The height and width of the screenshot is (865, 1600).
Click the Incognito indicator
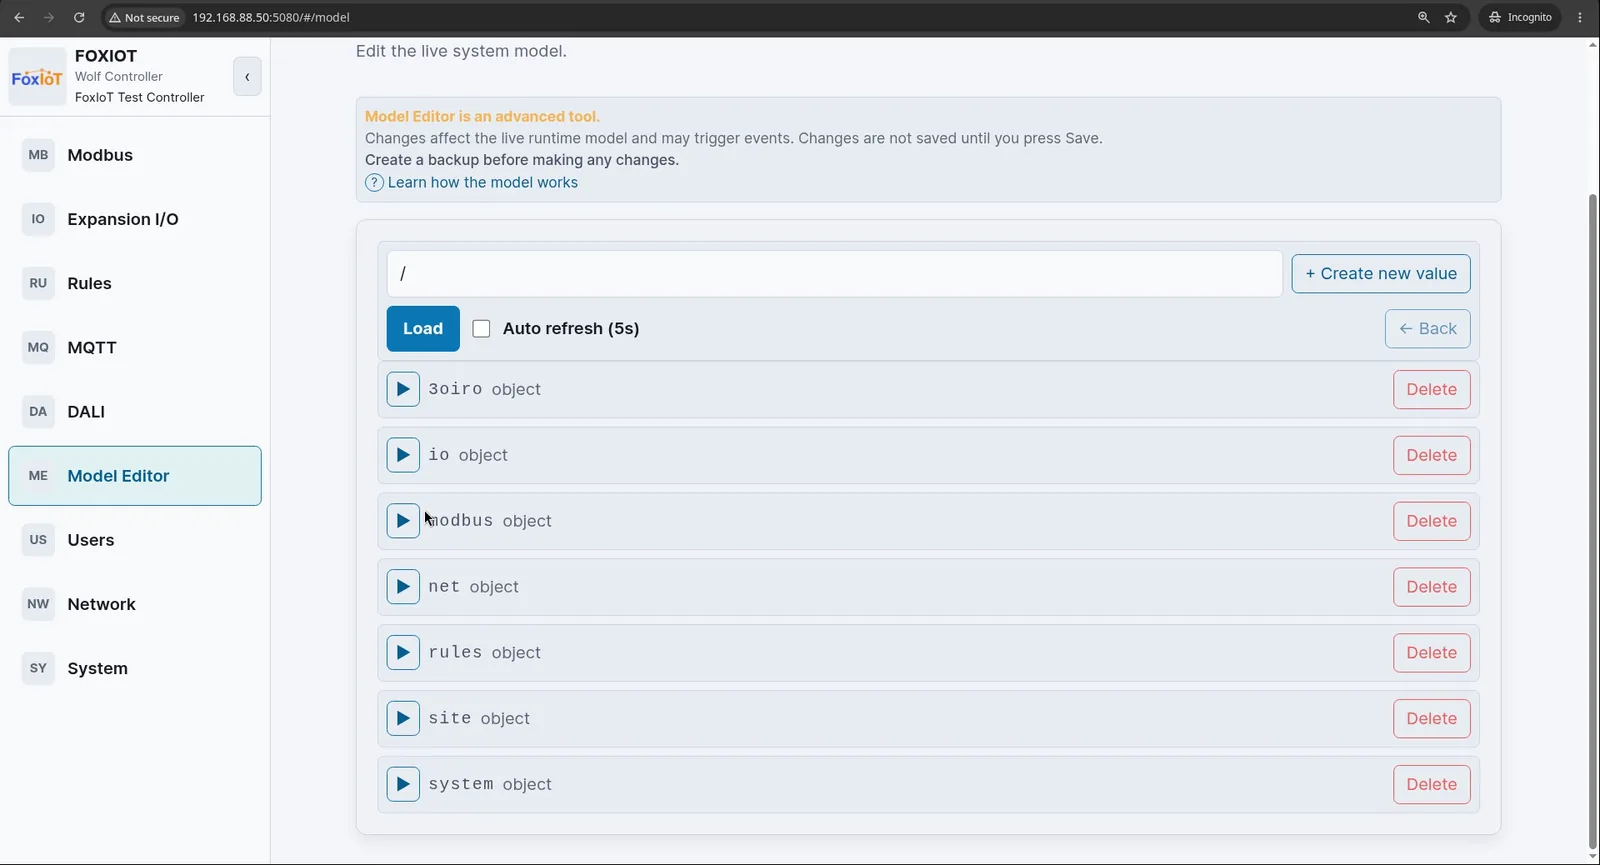1520,17
